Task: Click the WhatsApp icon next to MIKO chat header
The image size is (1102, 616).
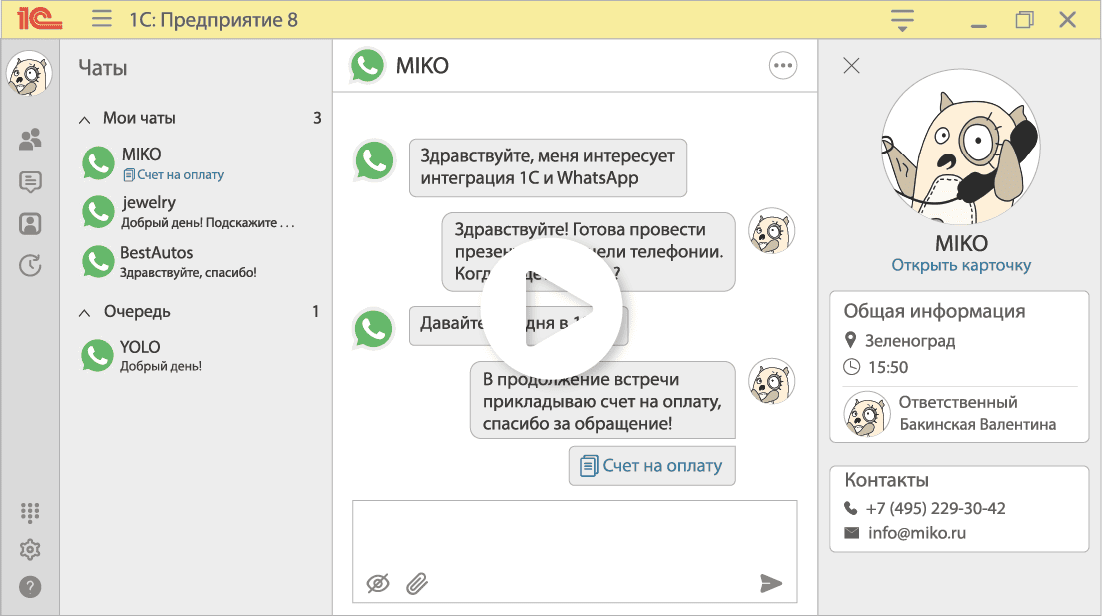Action: coord(369,65)
